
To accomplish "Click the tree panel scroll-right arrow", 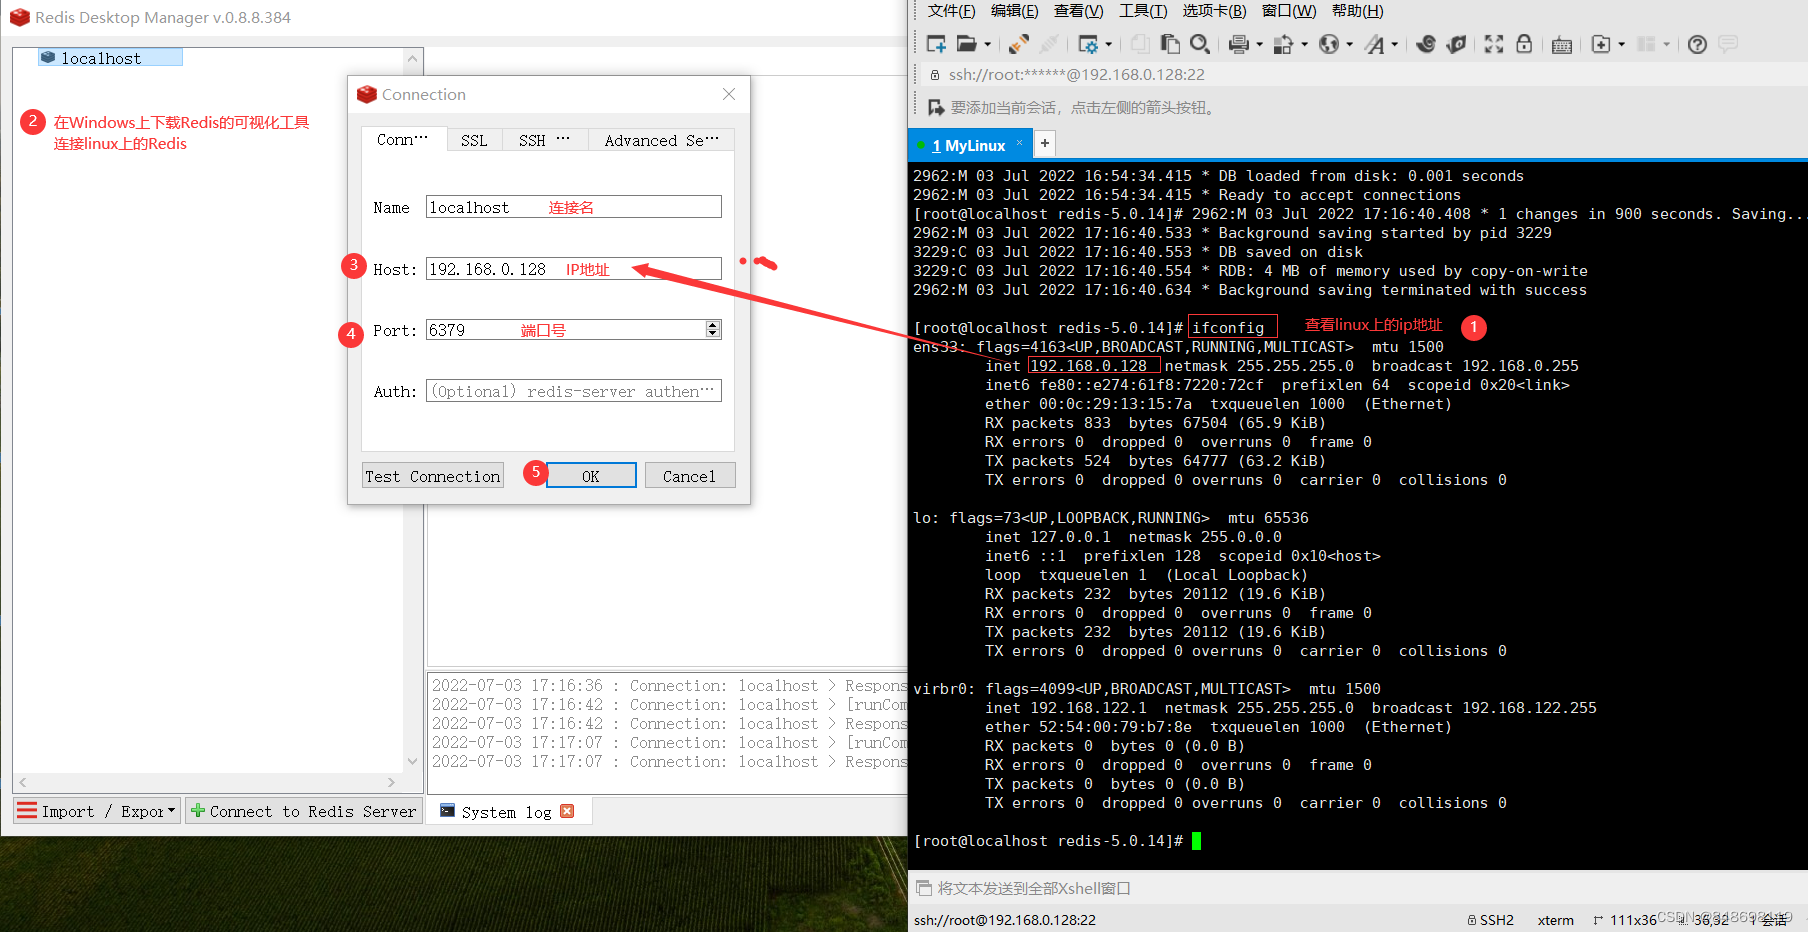I will pyautogui.click(x=392, y=783).
